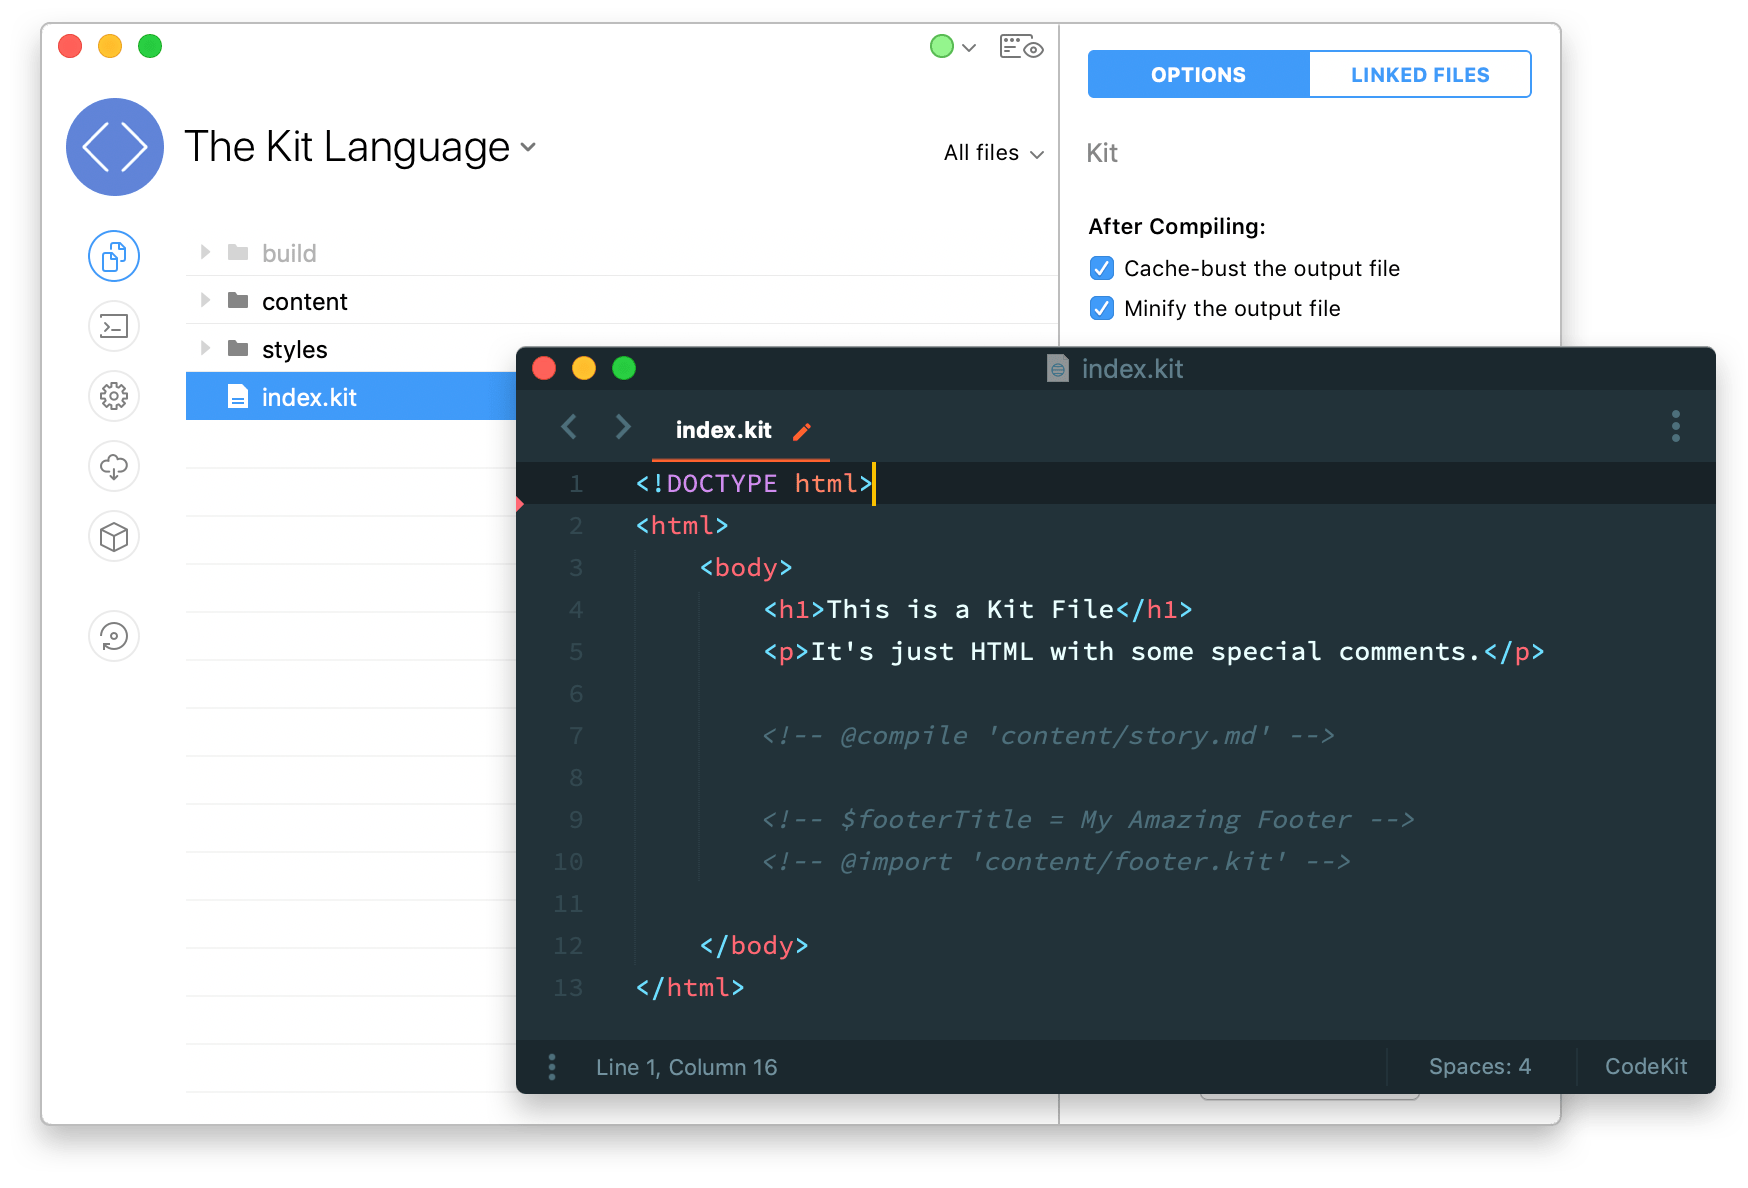Image resolution: width=1748 pixels, height=1188 pixels.
Task: Click the closing body tag line
Action: click(754, 946)
